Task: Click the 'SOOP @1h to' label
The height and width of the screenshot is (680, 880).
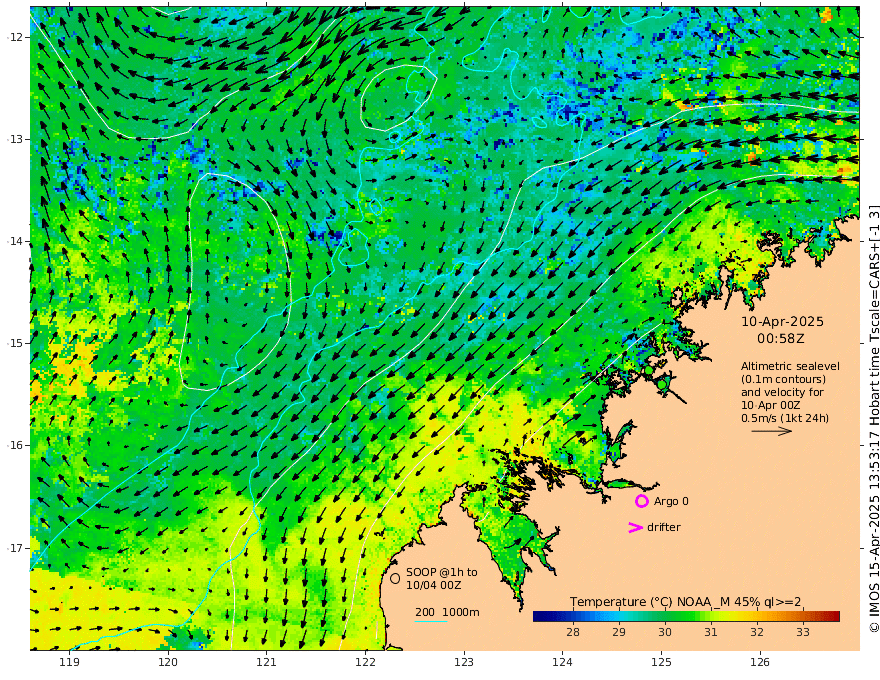Action: pos(442,572)
